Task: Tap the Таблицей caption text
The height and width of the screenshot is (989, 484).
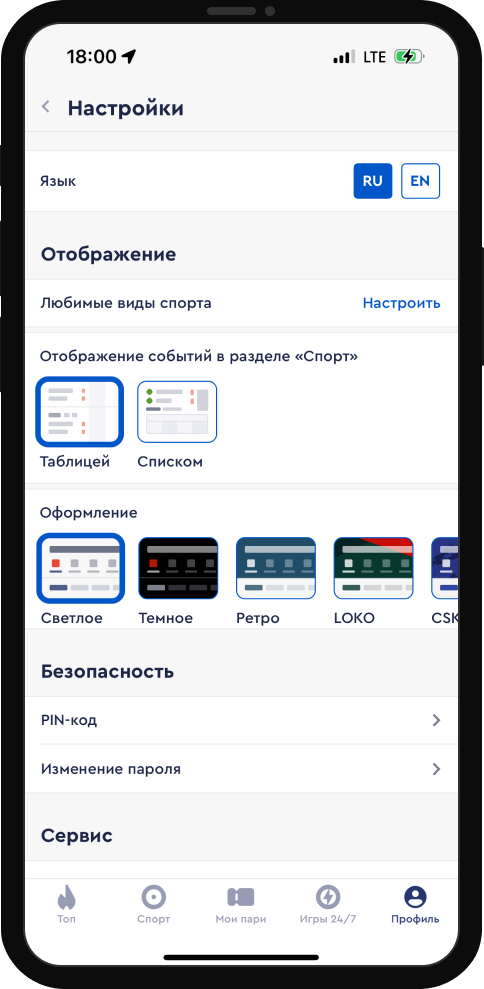Action: pyautogui.click(x=75, y=462)
